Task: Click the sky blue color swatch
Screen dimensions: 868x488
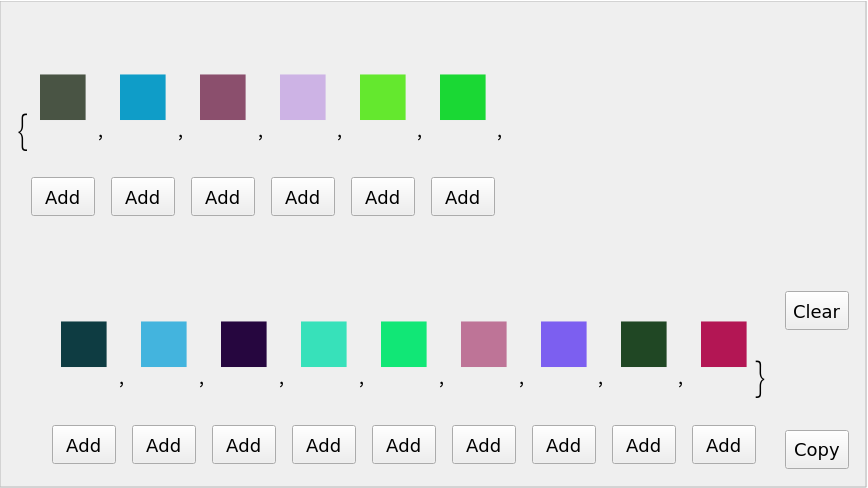Action: [x=164, y=344]
